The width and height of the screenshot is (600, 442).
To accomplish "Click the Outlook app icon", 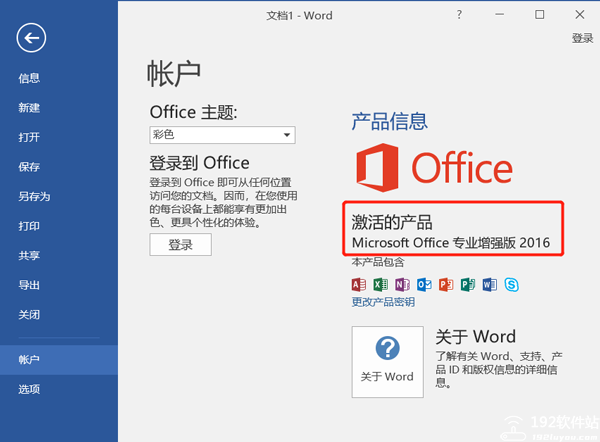I will coord(424,285).
